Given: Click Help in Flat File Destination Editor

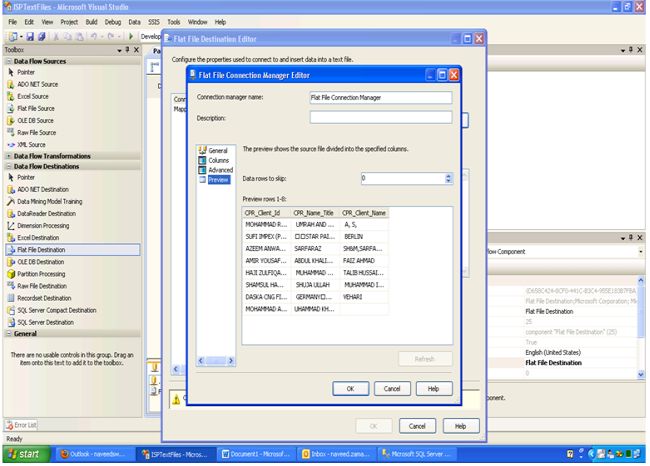Looking at the screenshot, I should pos(461,426).
